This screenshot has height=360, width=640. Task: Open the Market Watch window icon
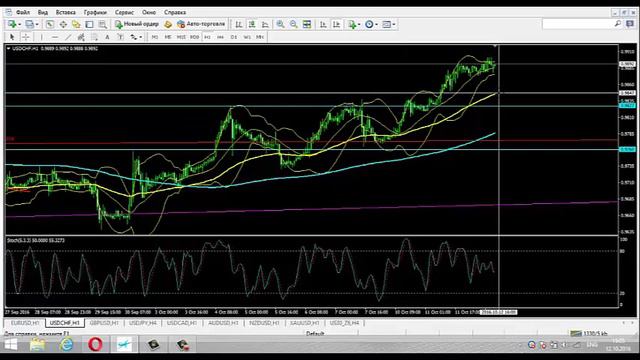coord(50,24)
